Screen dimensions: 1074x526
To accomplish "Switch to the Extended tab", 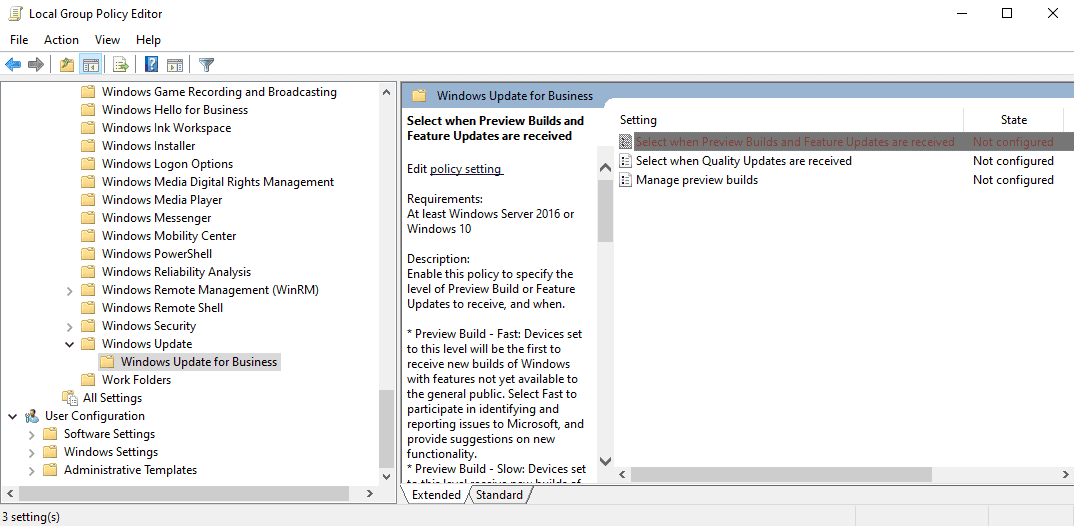I will [436, 494].
